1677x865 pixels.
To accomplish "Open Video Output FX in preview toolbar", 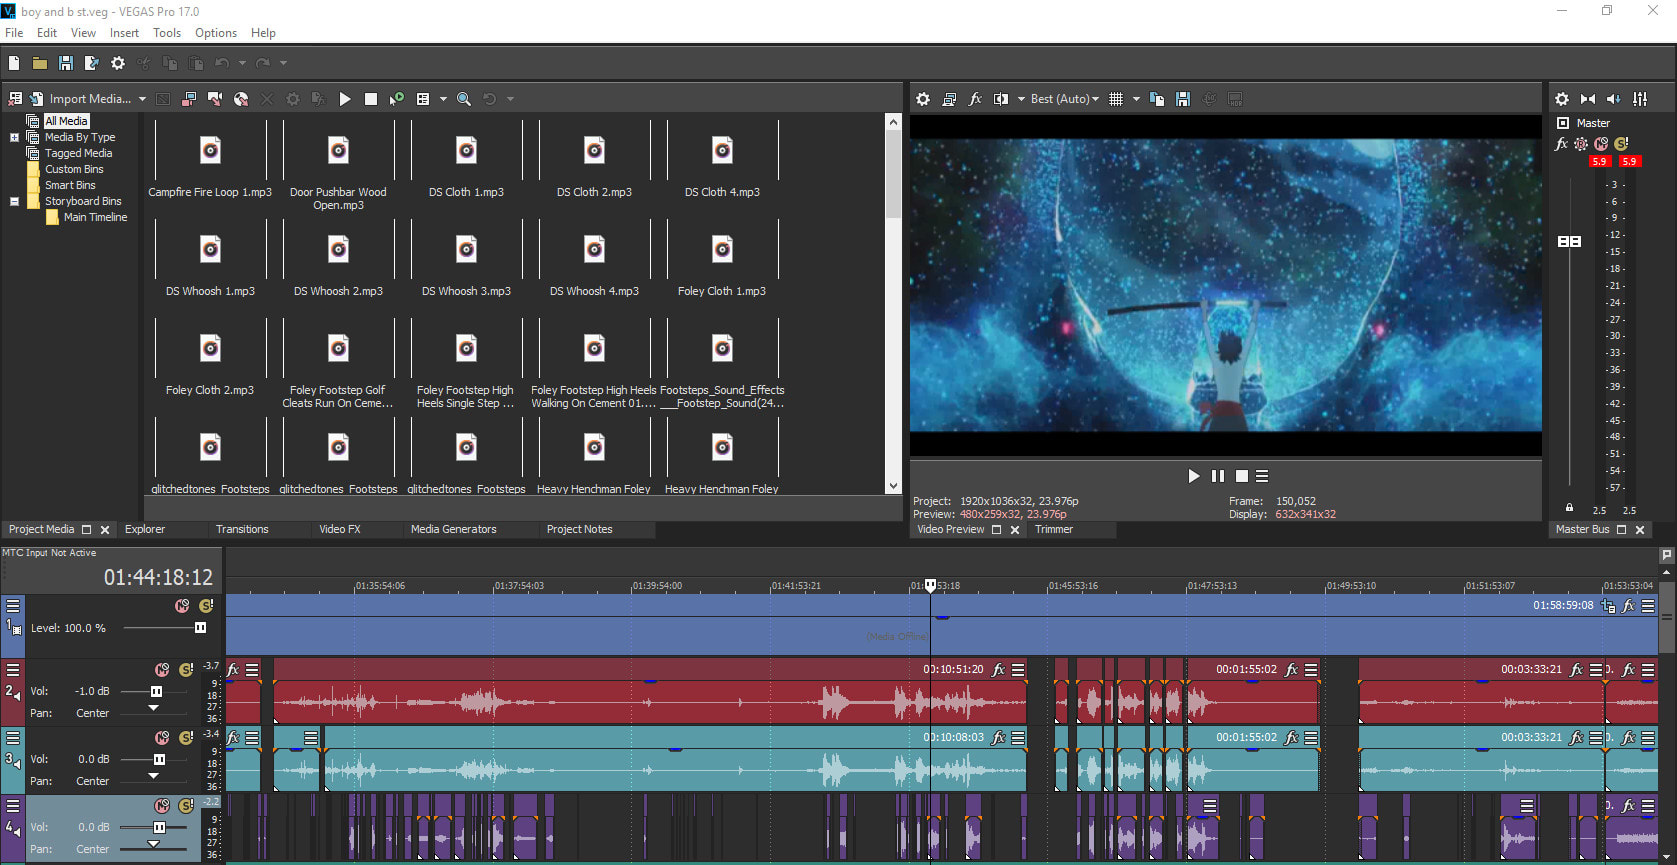I will [975, 99].
